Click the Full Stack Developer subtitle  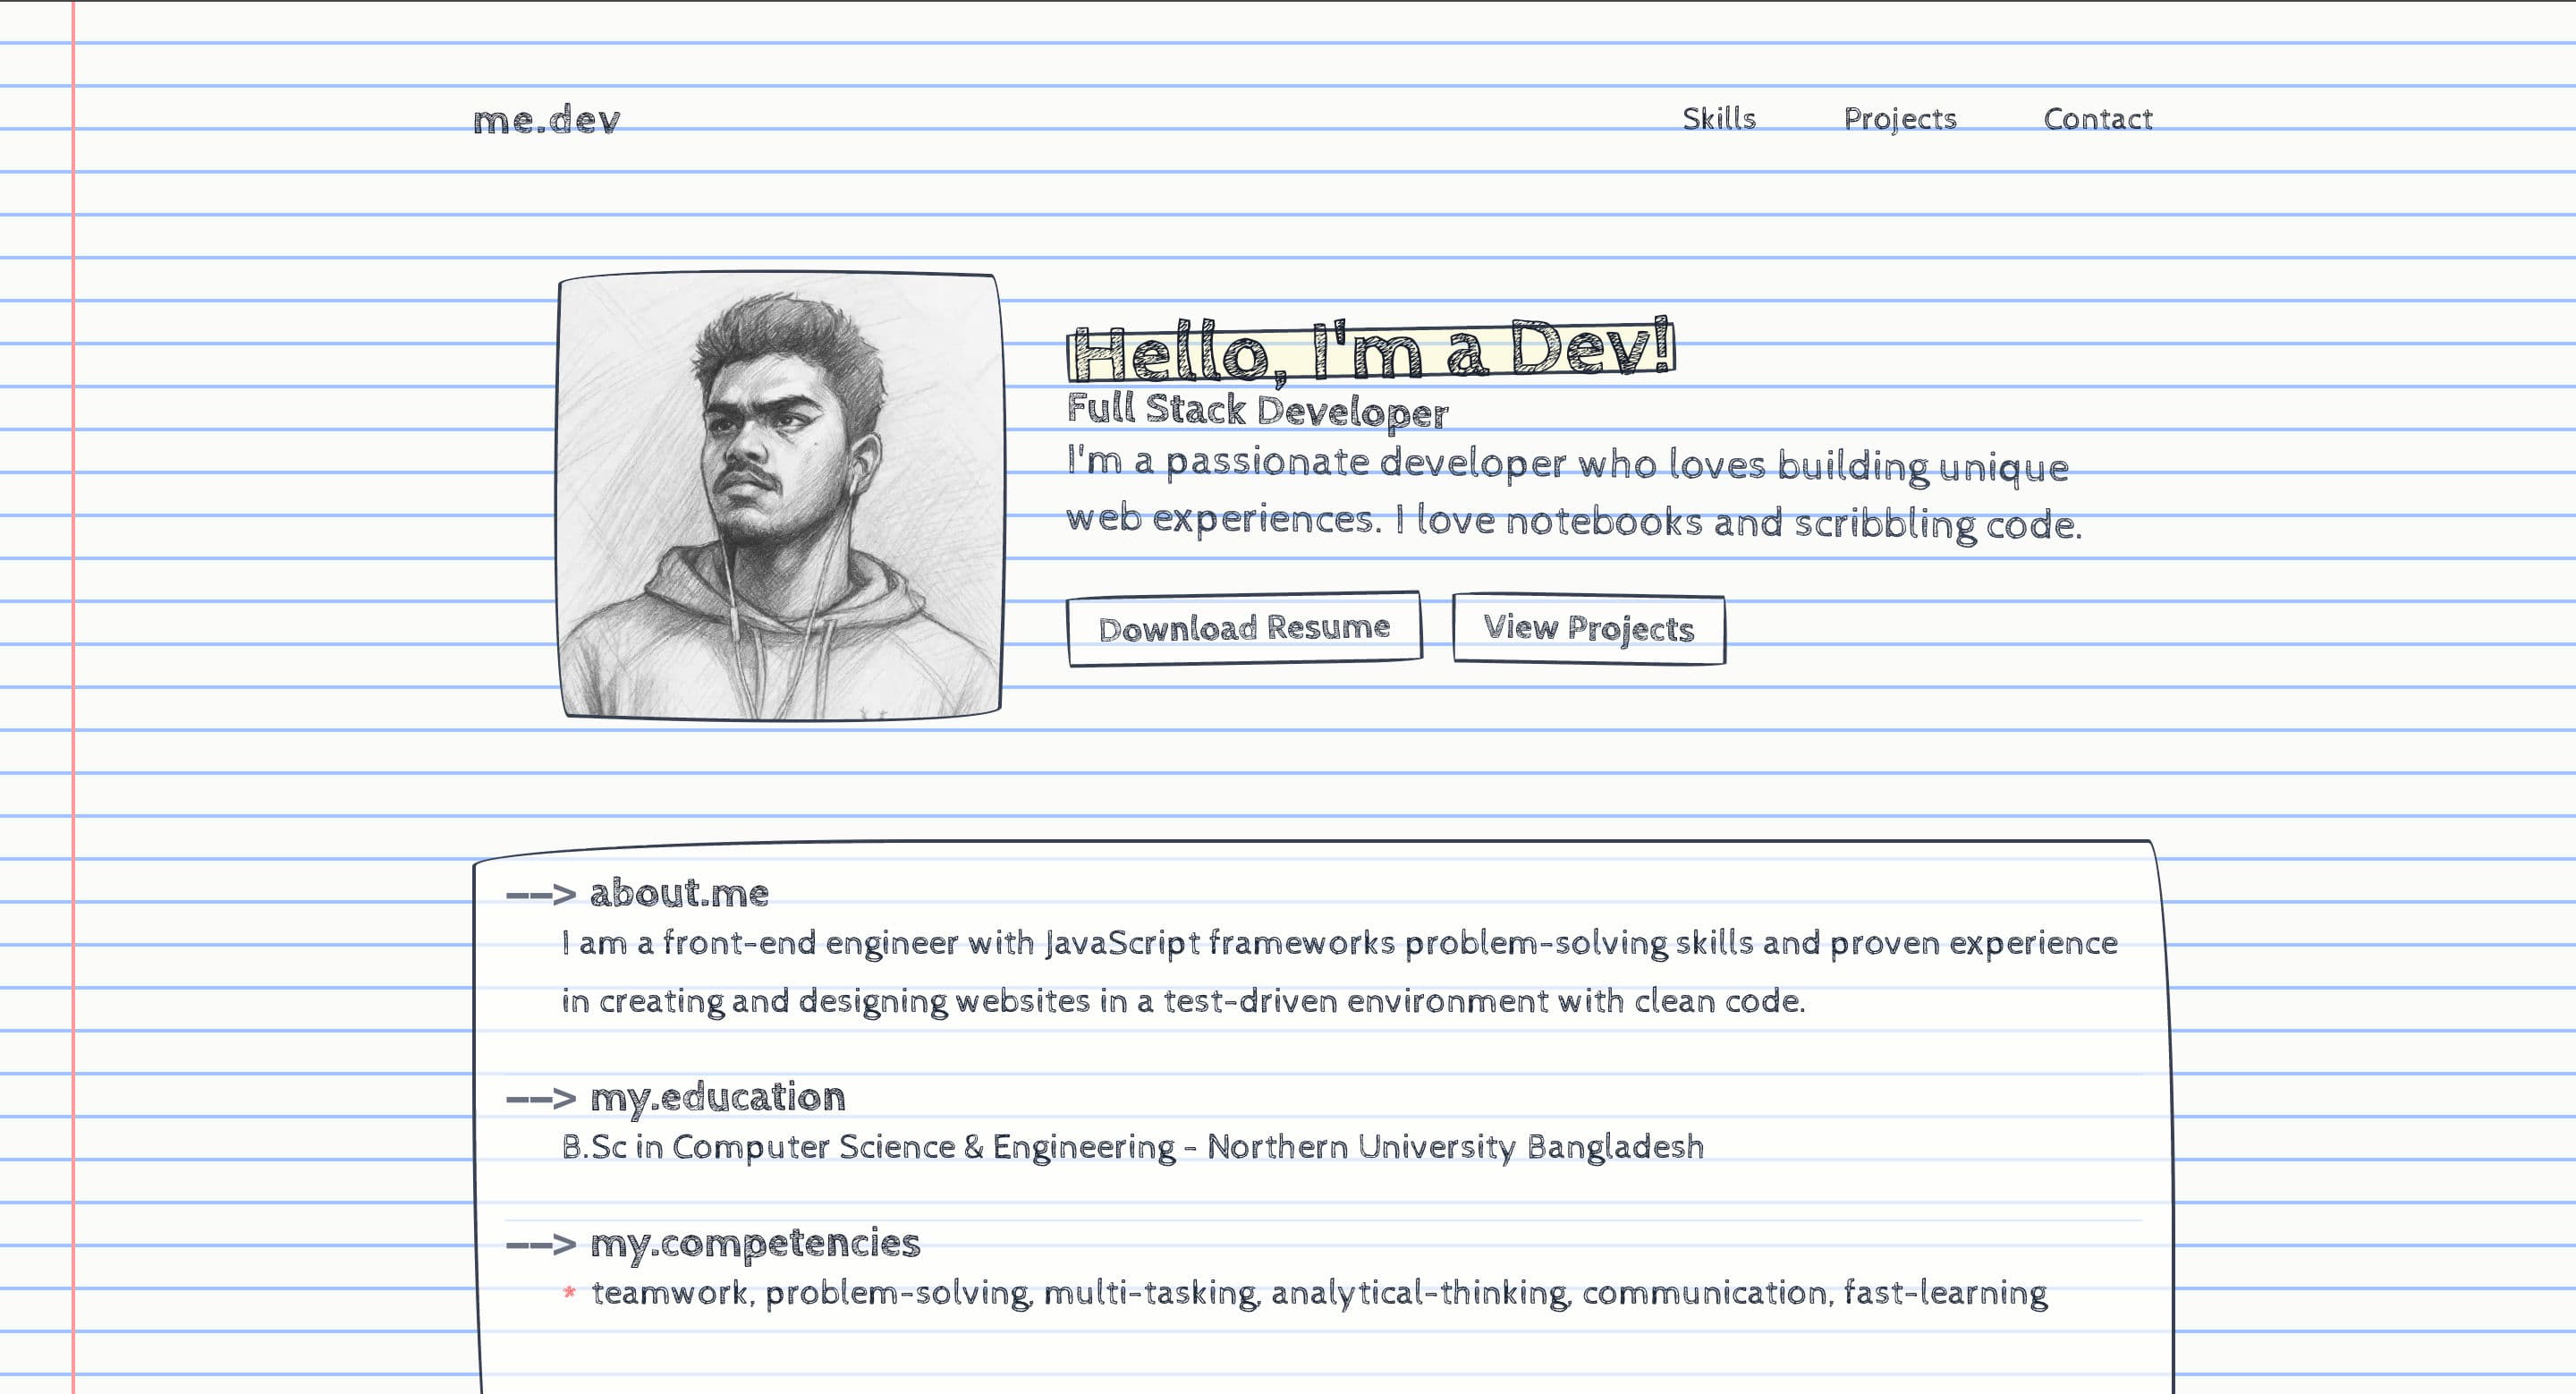(x=1257, y=410)
